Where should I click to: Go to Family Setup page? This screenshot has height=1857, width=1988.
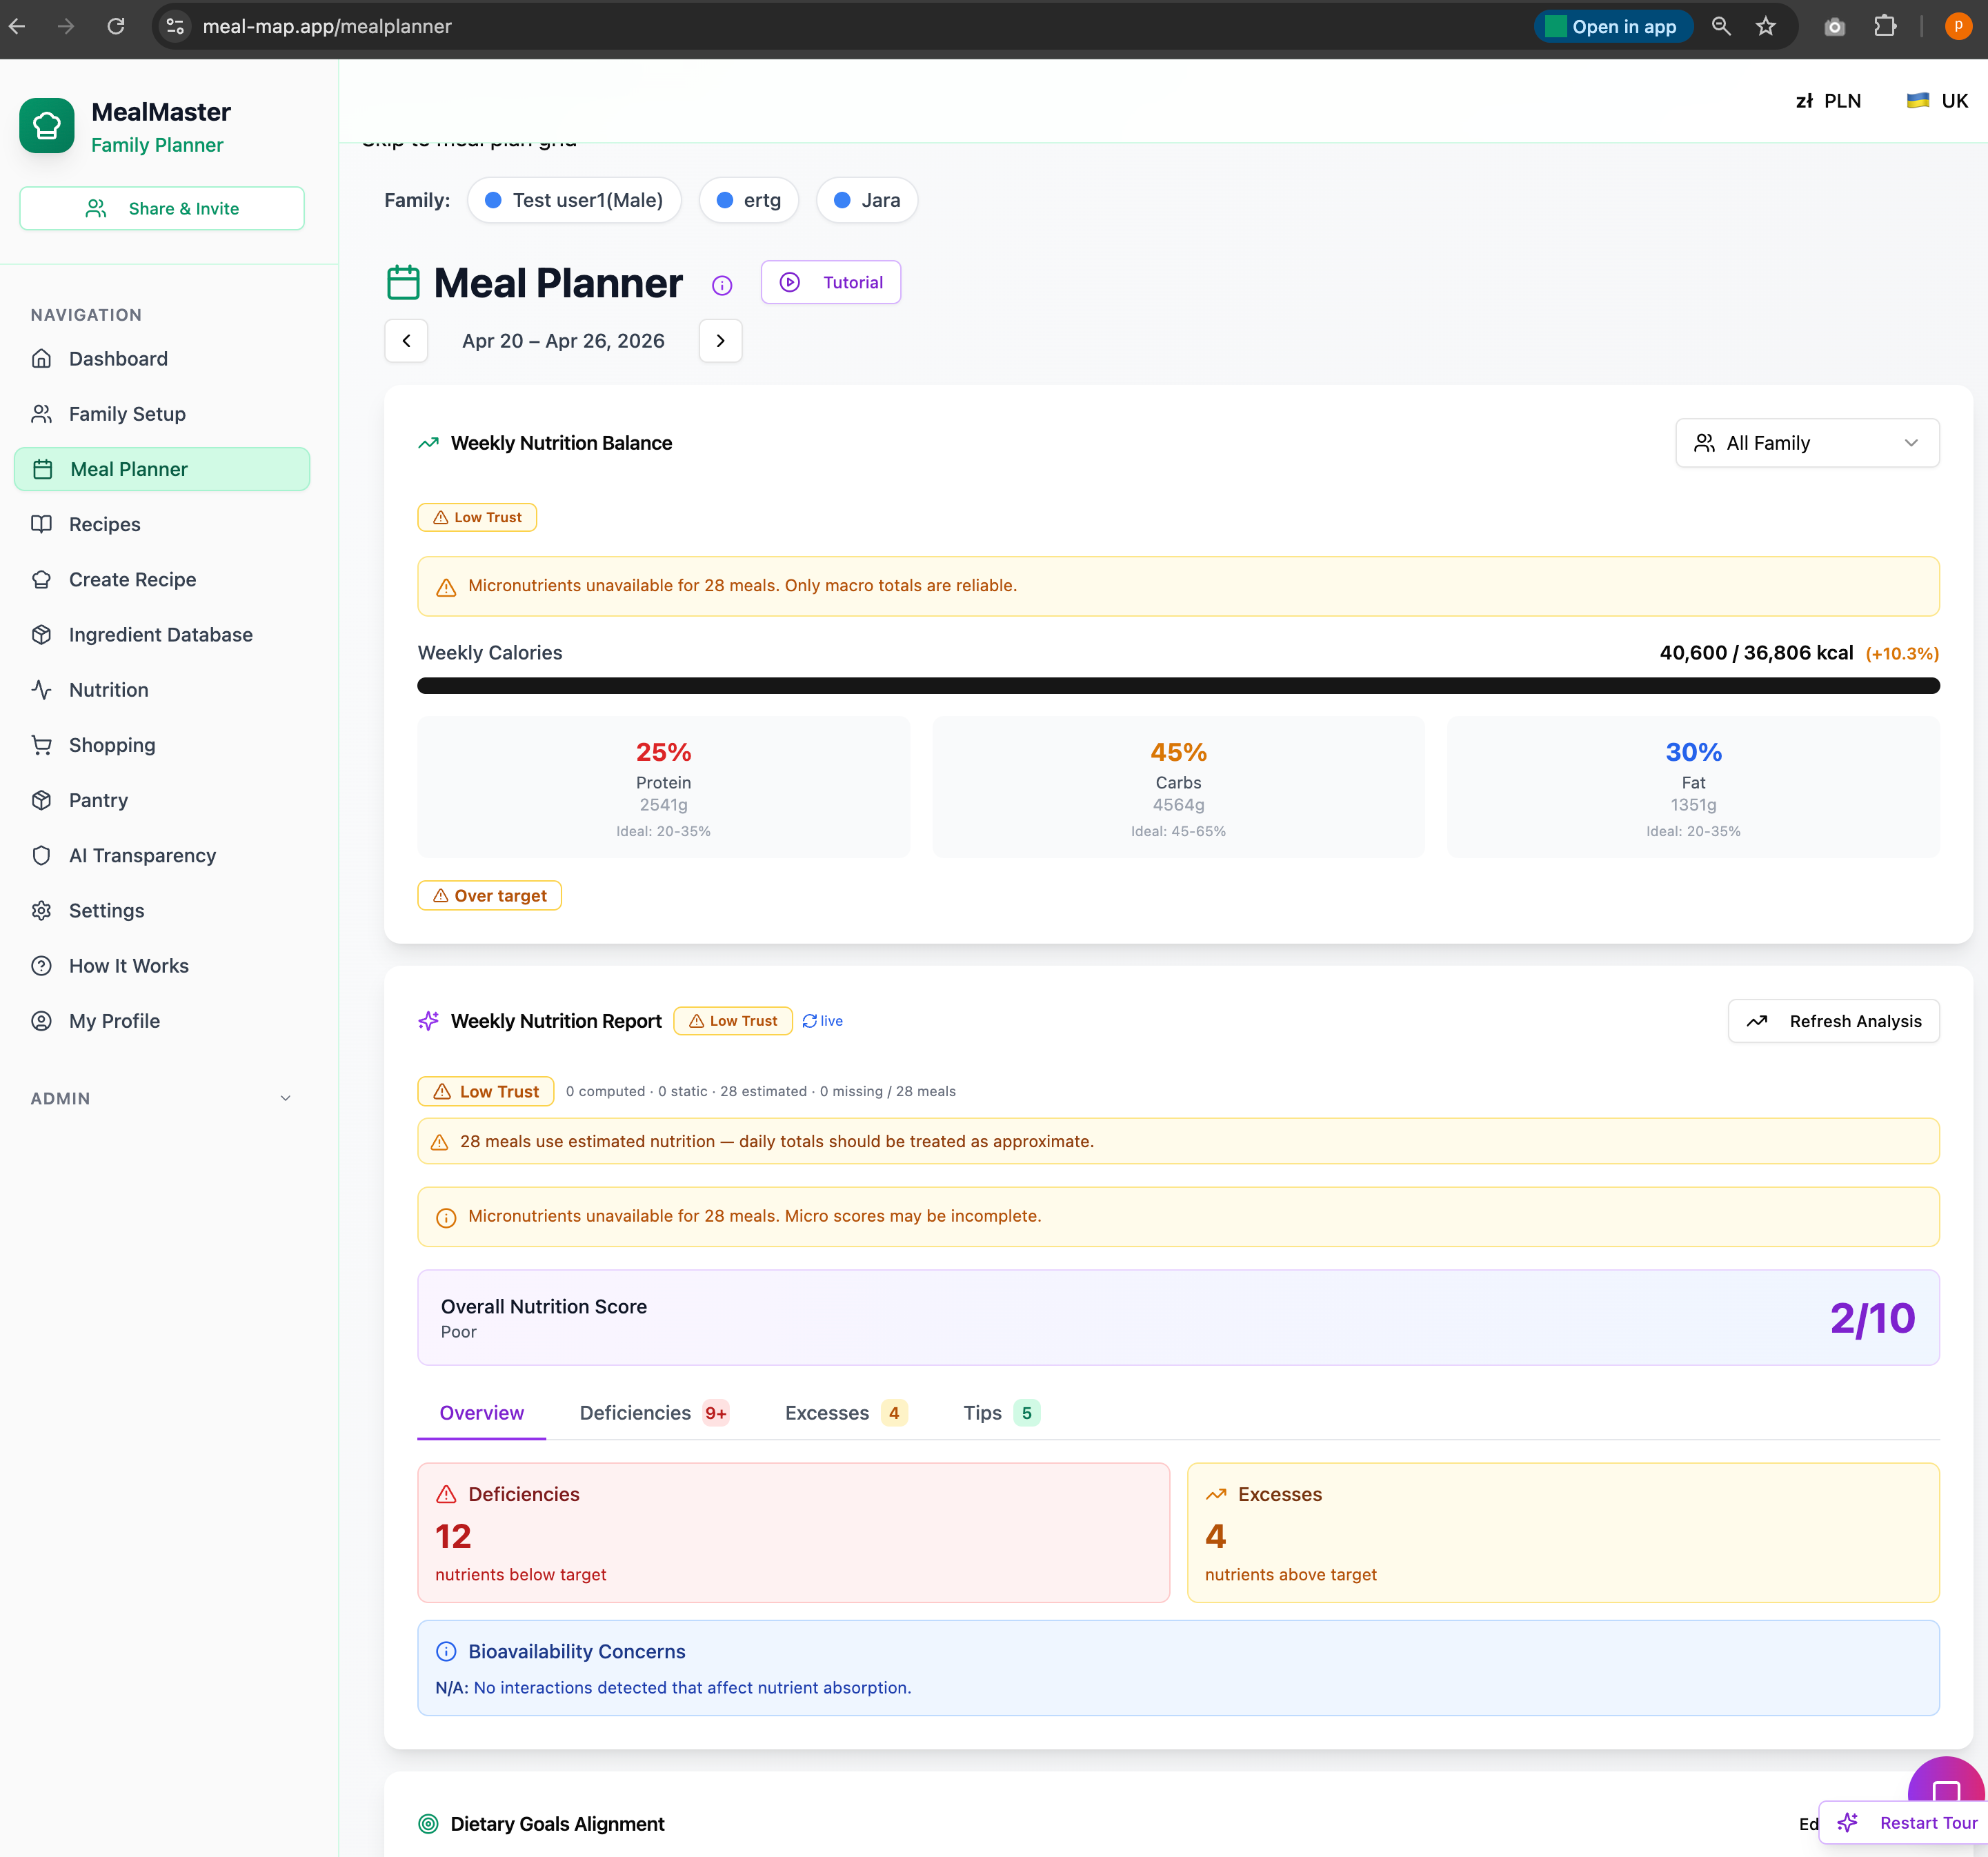(x=162, y=414)
